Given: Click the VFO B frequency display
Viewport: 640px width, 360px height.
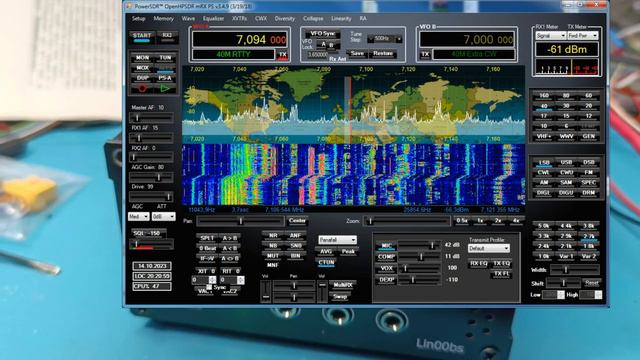Looking at the screenshot, I should pos(467,40).
